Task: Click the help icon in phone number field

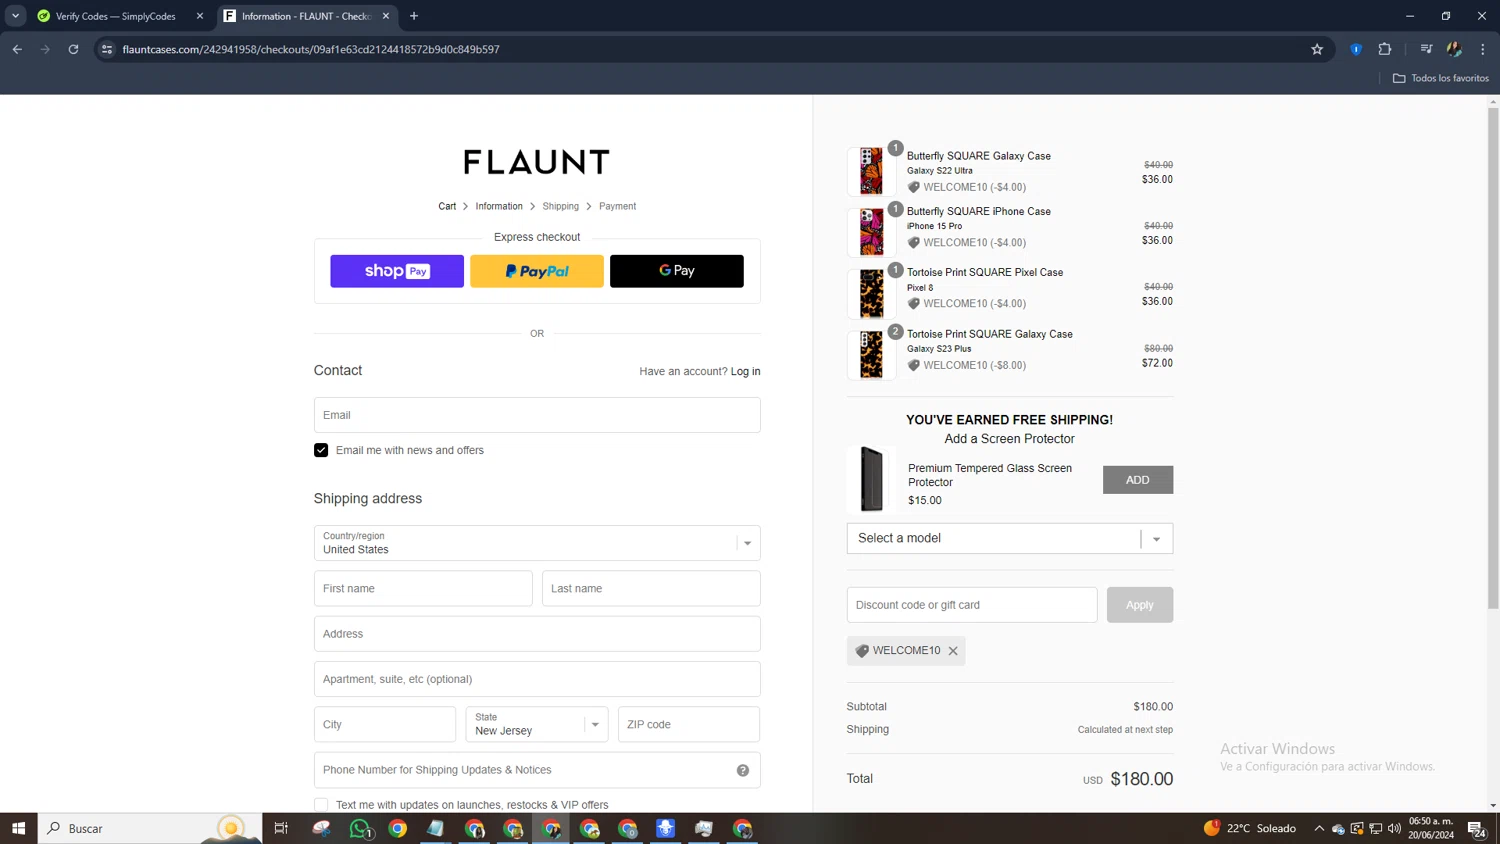Action: tap(743, 770)
